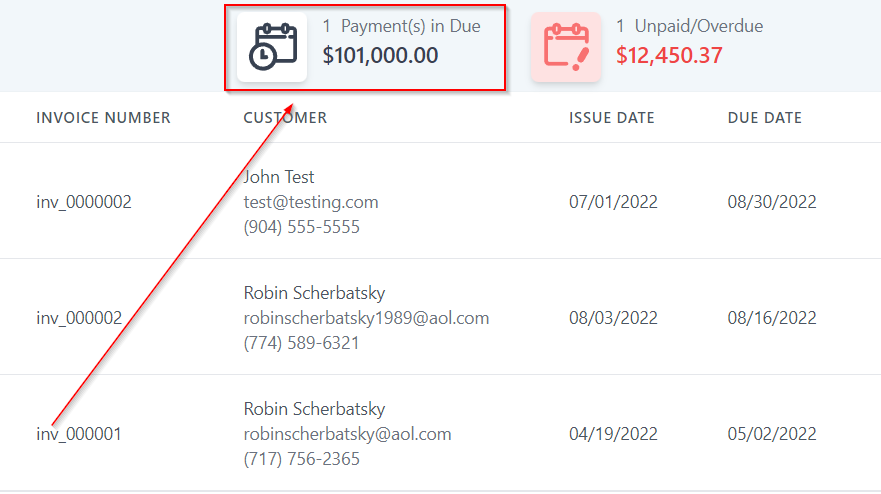The image size is (881, 494).
Task: Click the robinscherbatsky1989@aol.com email
Action: (x=366, y=318)
